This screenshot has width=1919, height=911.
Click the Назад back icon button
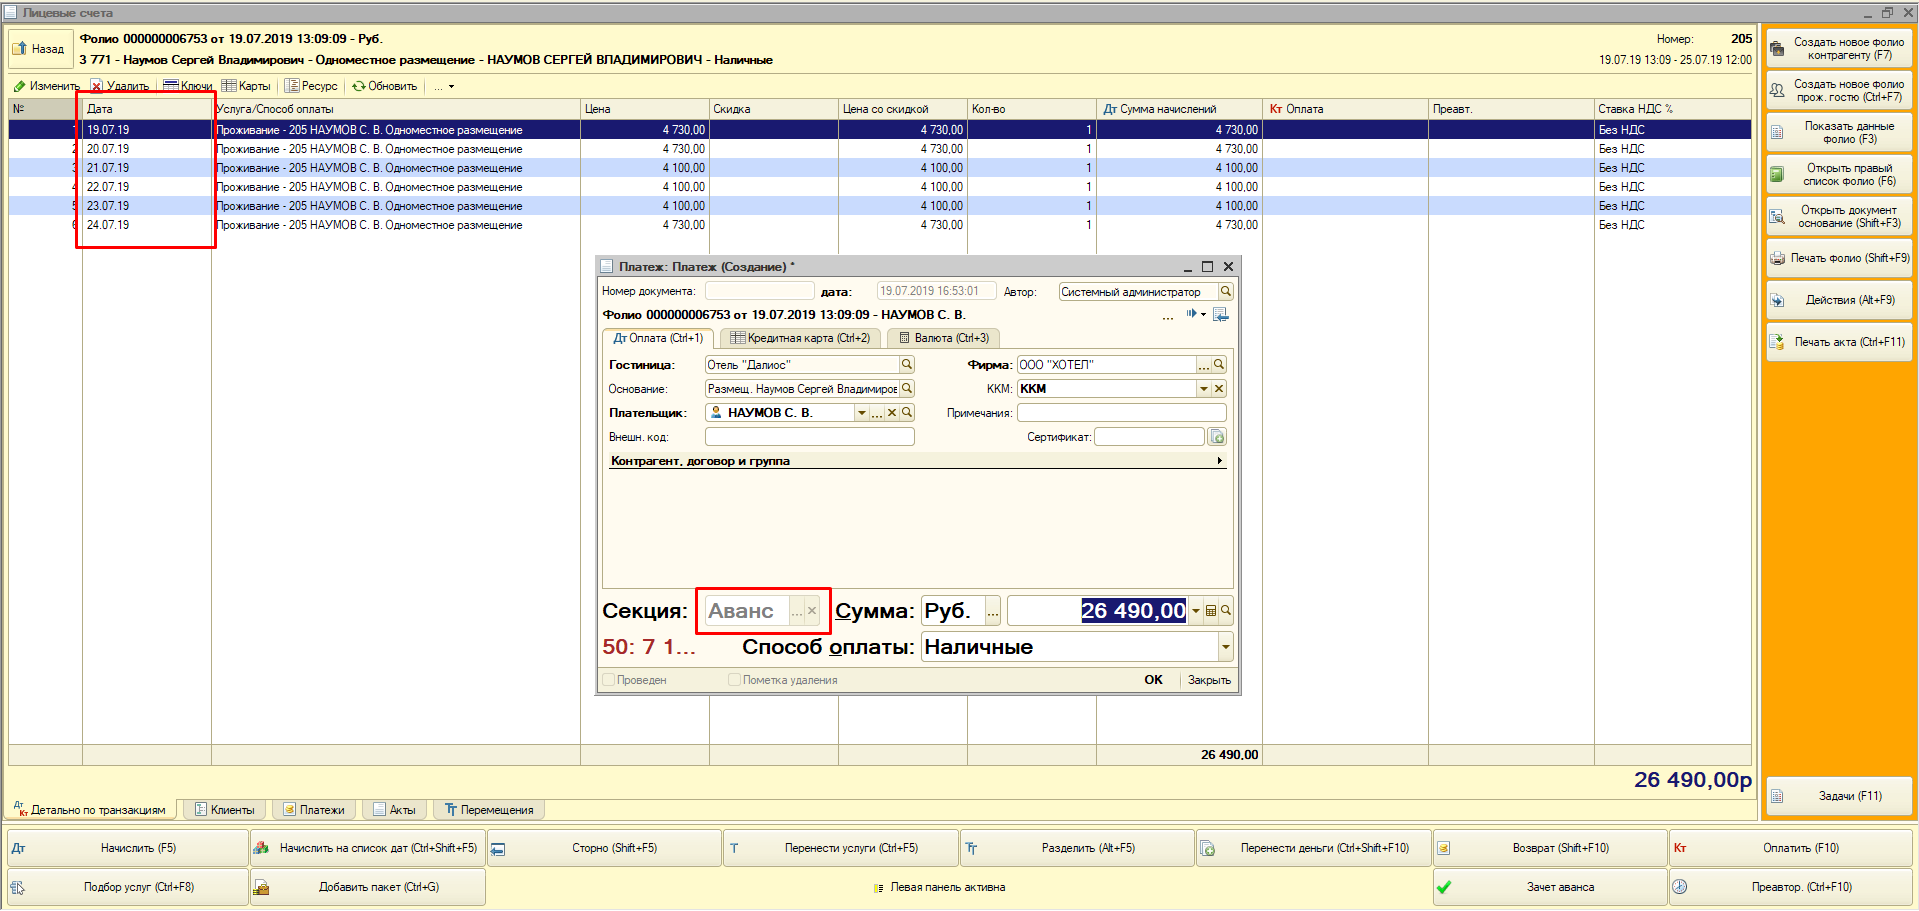38,49
